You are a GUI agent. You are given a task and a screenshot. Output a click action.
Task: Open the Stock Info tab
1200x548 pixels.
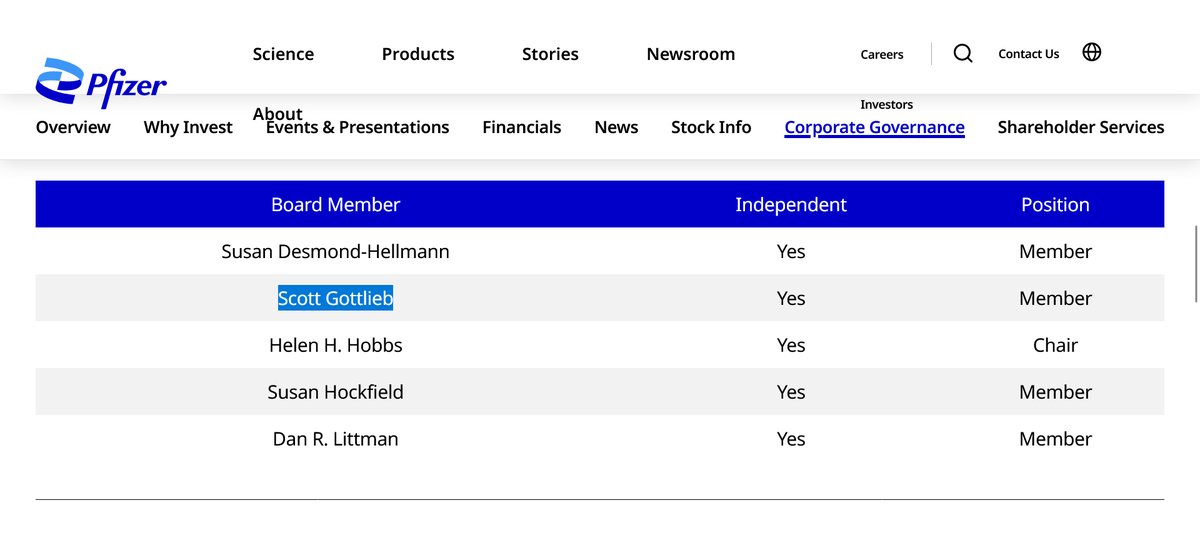click(711, 127)
